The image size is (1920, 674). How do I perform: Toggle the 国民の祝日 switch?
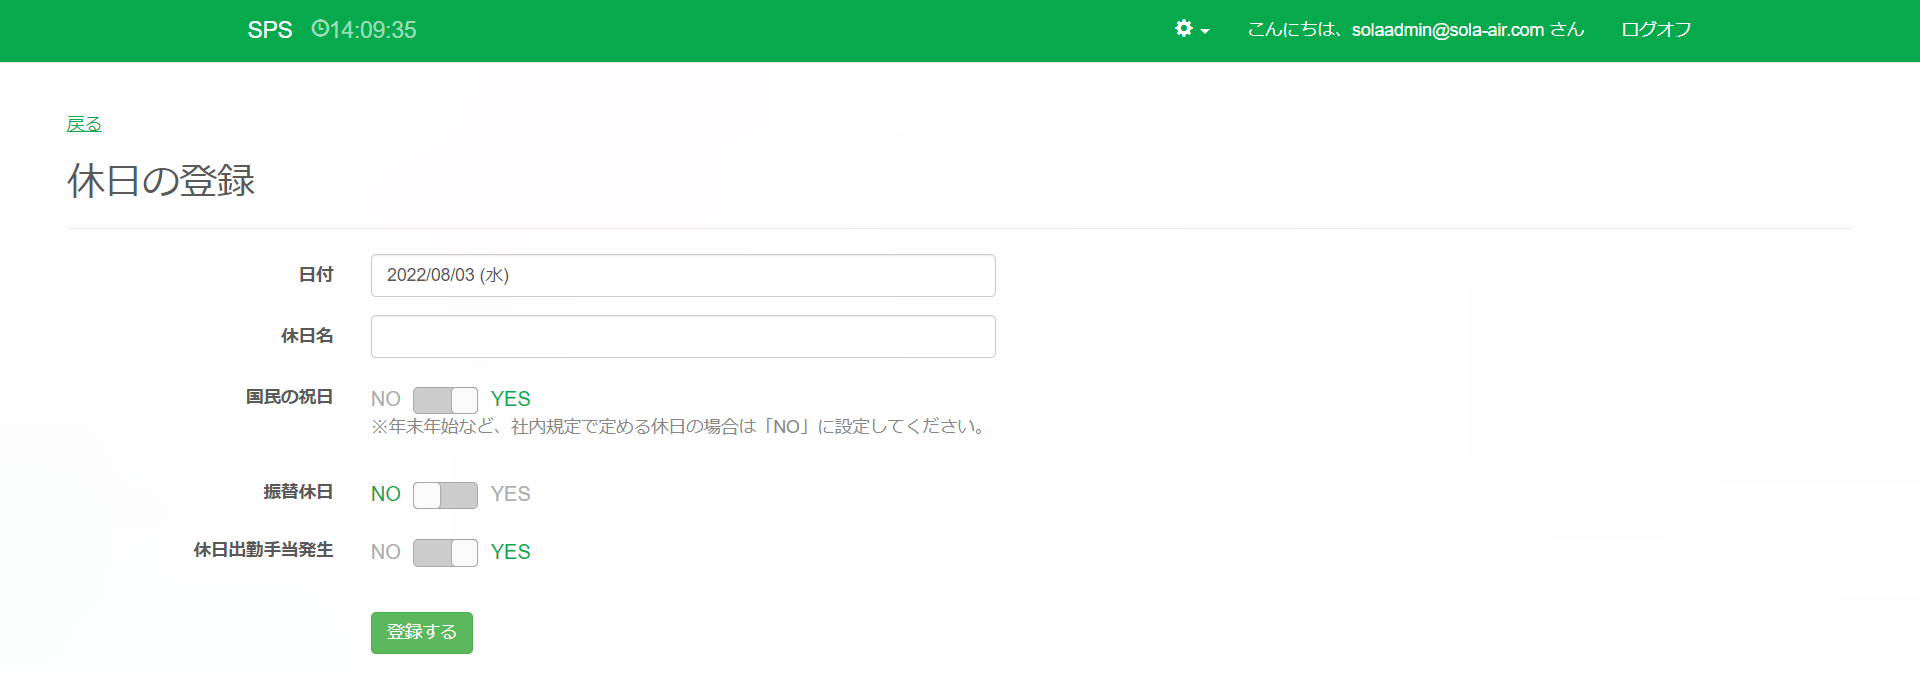point(445,400)
